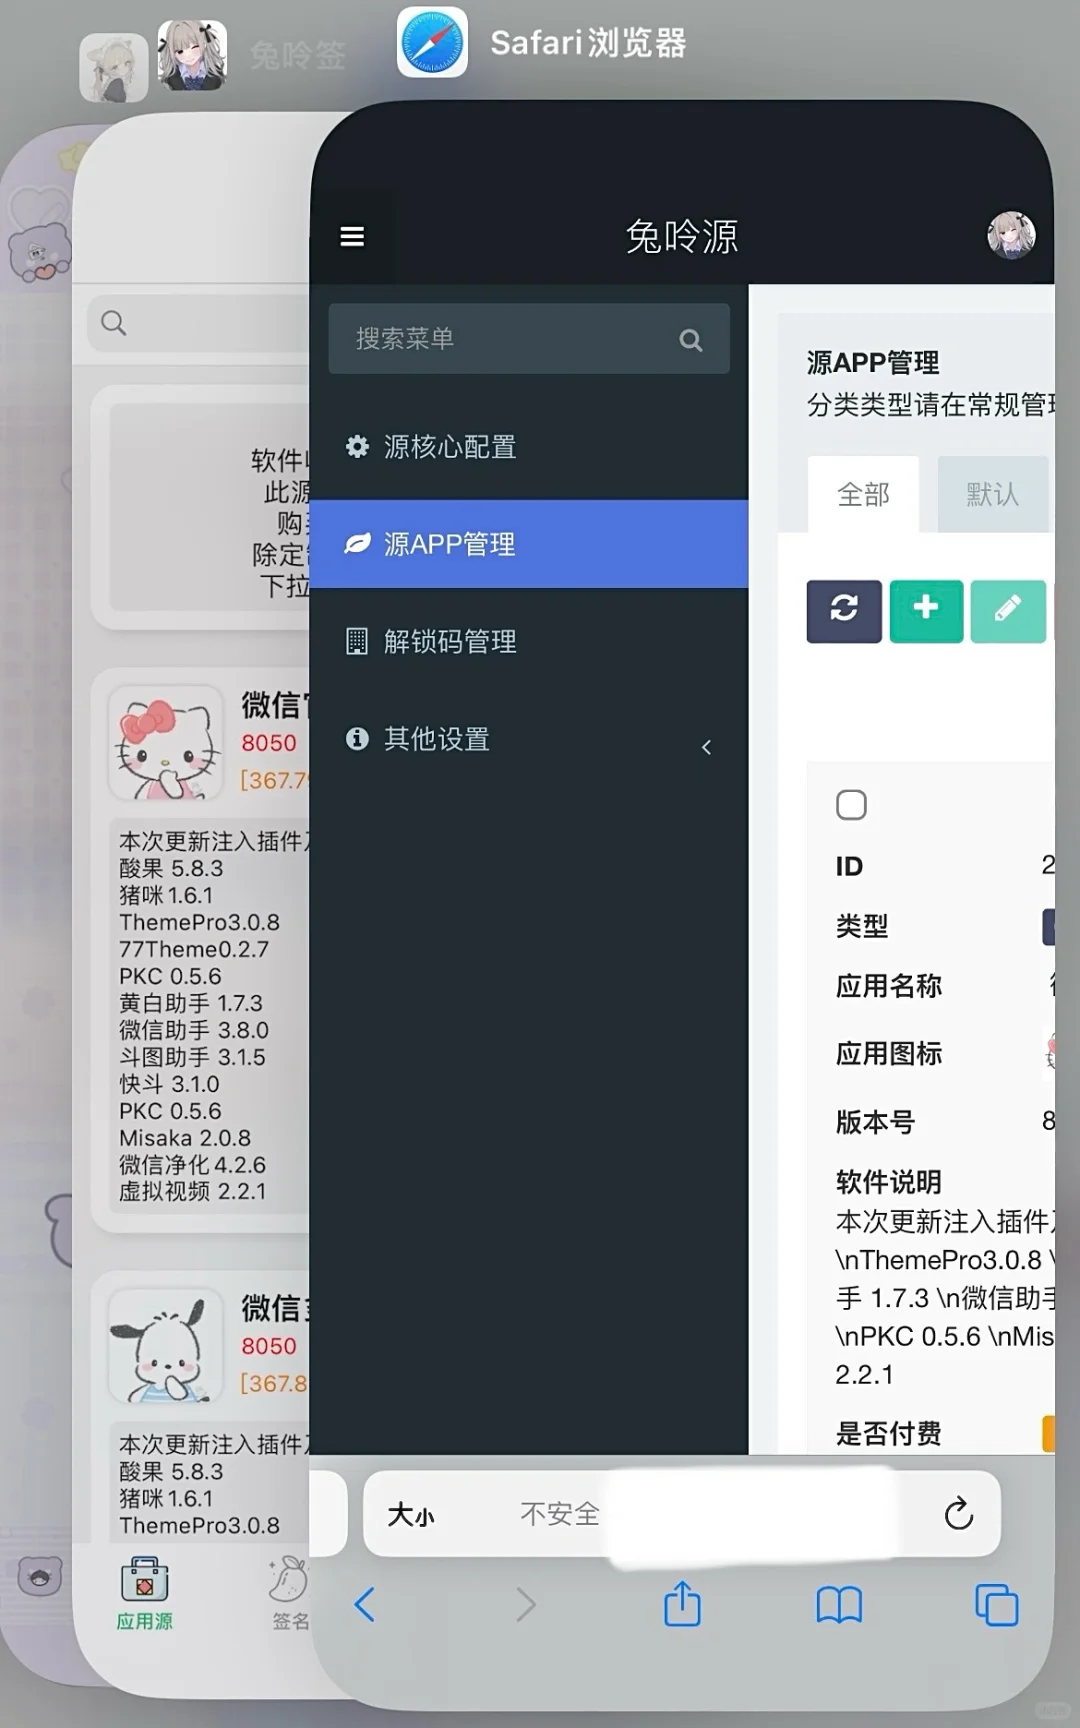This screenshot has height=1728, width=1080.
Task: Tap the 兔呤签 app icon with girl avatar
Action: [192, 56]
